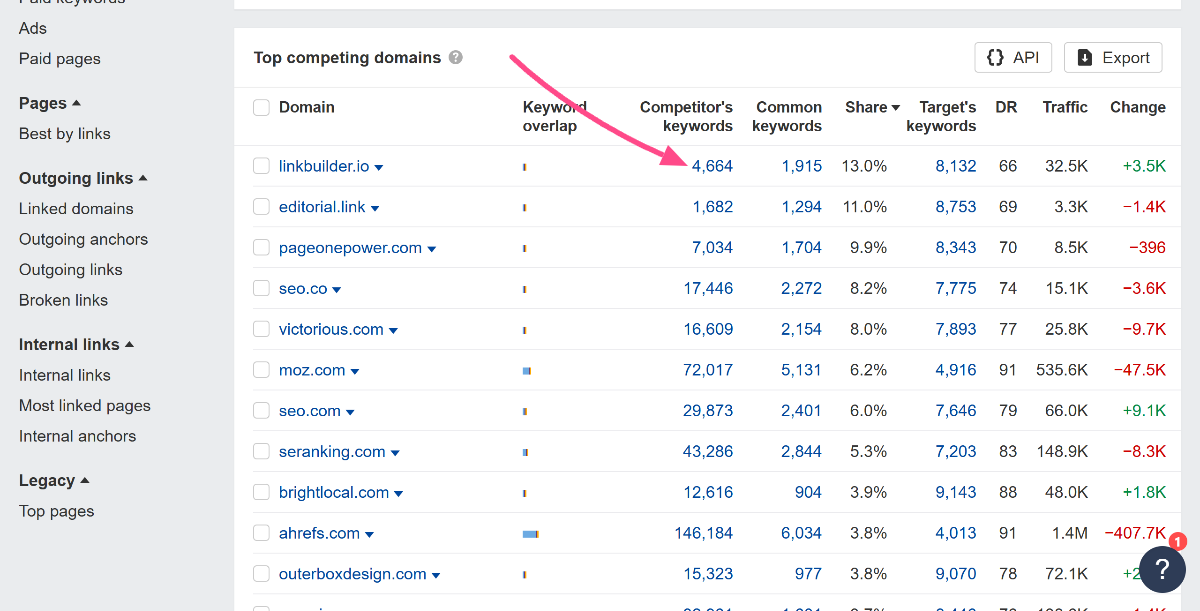The height and width of the screenshot is (611, 1200).
Task: Open the seranking.com domain link
Action: pos(332,451)
